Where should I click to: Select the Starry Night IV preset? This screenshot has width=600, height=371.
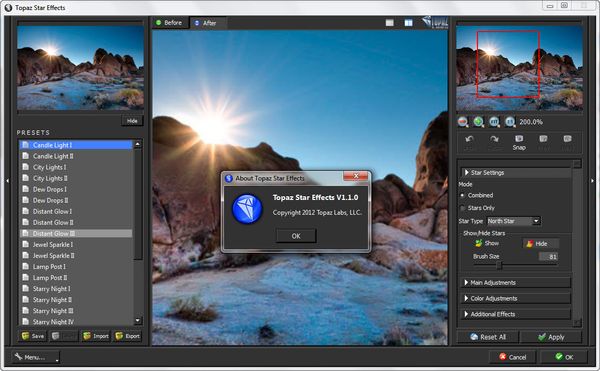coord(76,322)
